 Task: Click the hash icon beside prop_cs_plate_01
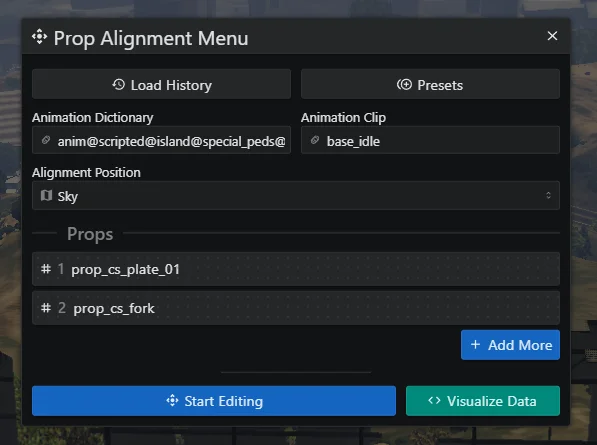(46, 269)
